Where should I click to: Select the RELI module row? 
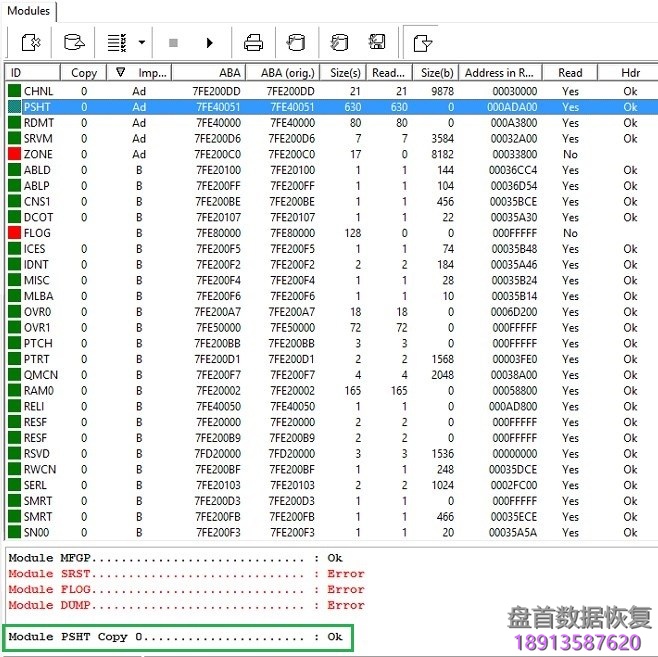332,407
